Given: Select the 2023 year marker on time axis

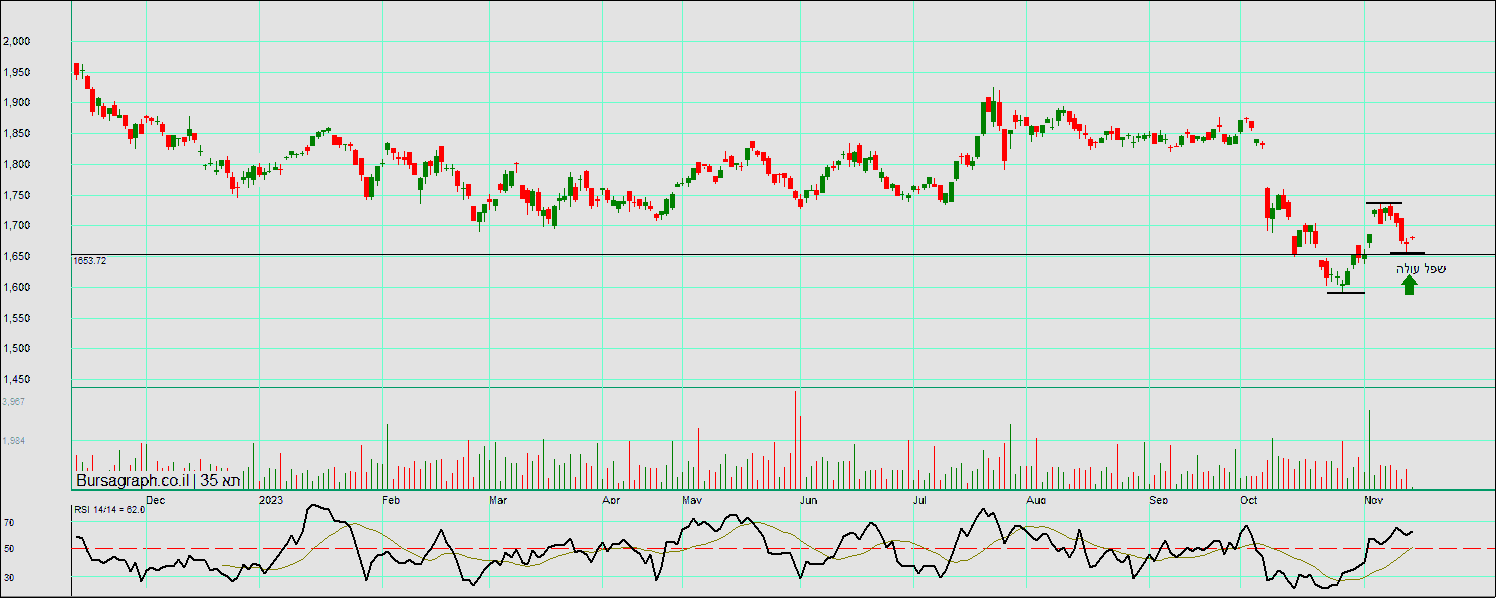Looking at the screenshot, I should [271, 498].
